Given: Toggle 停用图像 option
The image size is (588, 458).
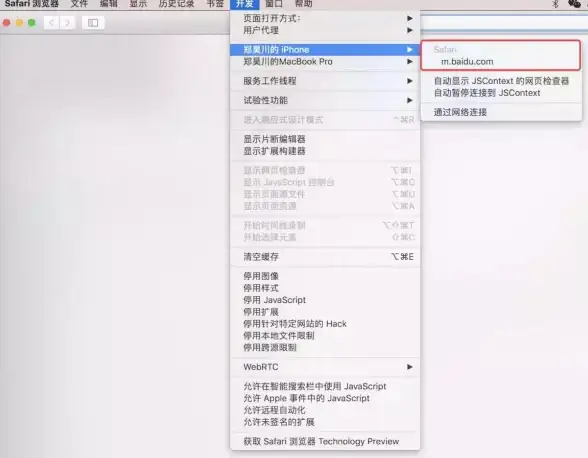Looking at the screenshot, I should point(325,276).
